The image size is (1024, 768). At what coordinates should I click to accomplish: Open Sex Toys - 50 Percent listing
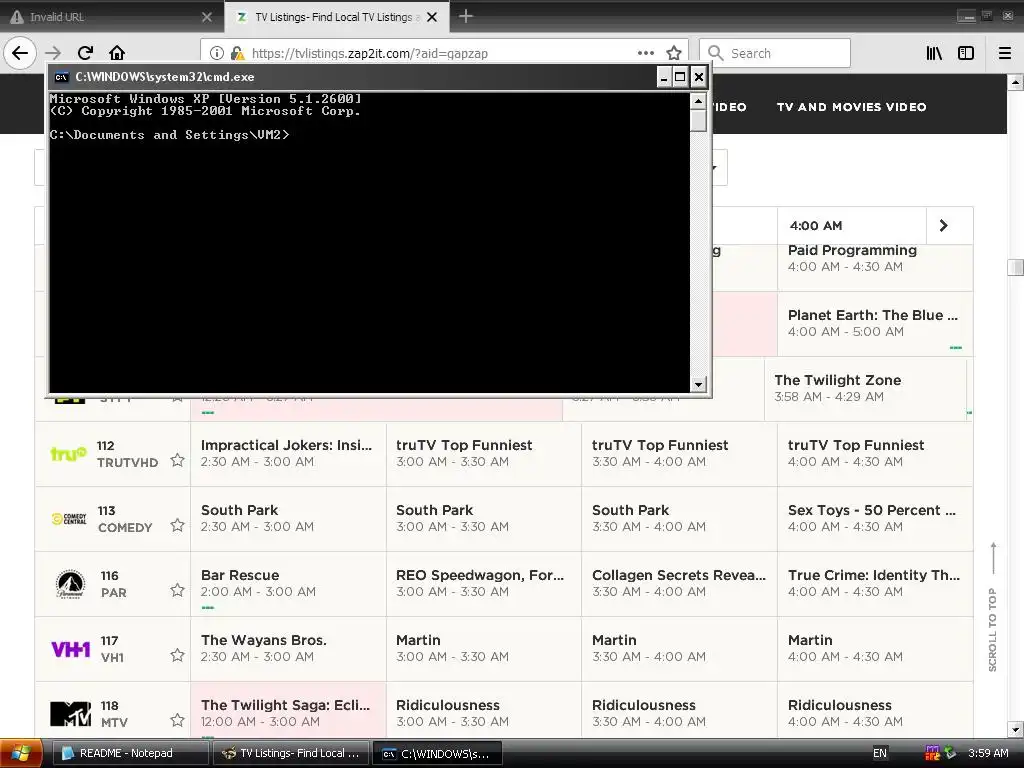point(875,519)
